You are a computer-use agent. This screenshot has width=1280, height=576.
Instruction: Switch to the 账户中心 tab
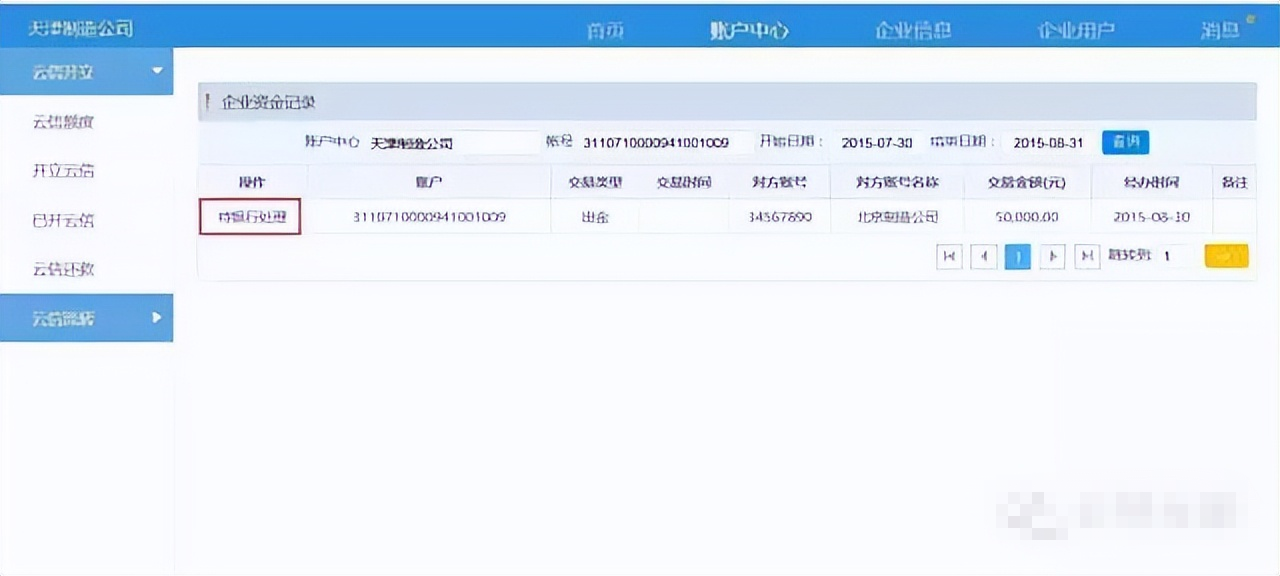(749, 31)
